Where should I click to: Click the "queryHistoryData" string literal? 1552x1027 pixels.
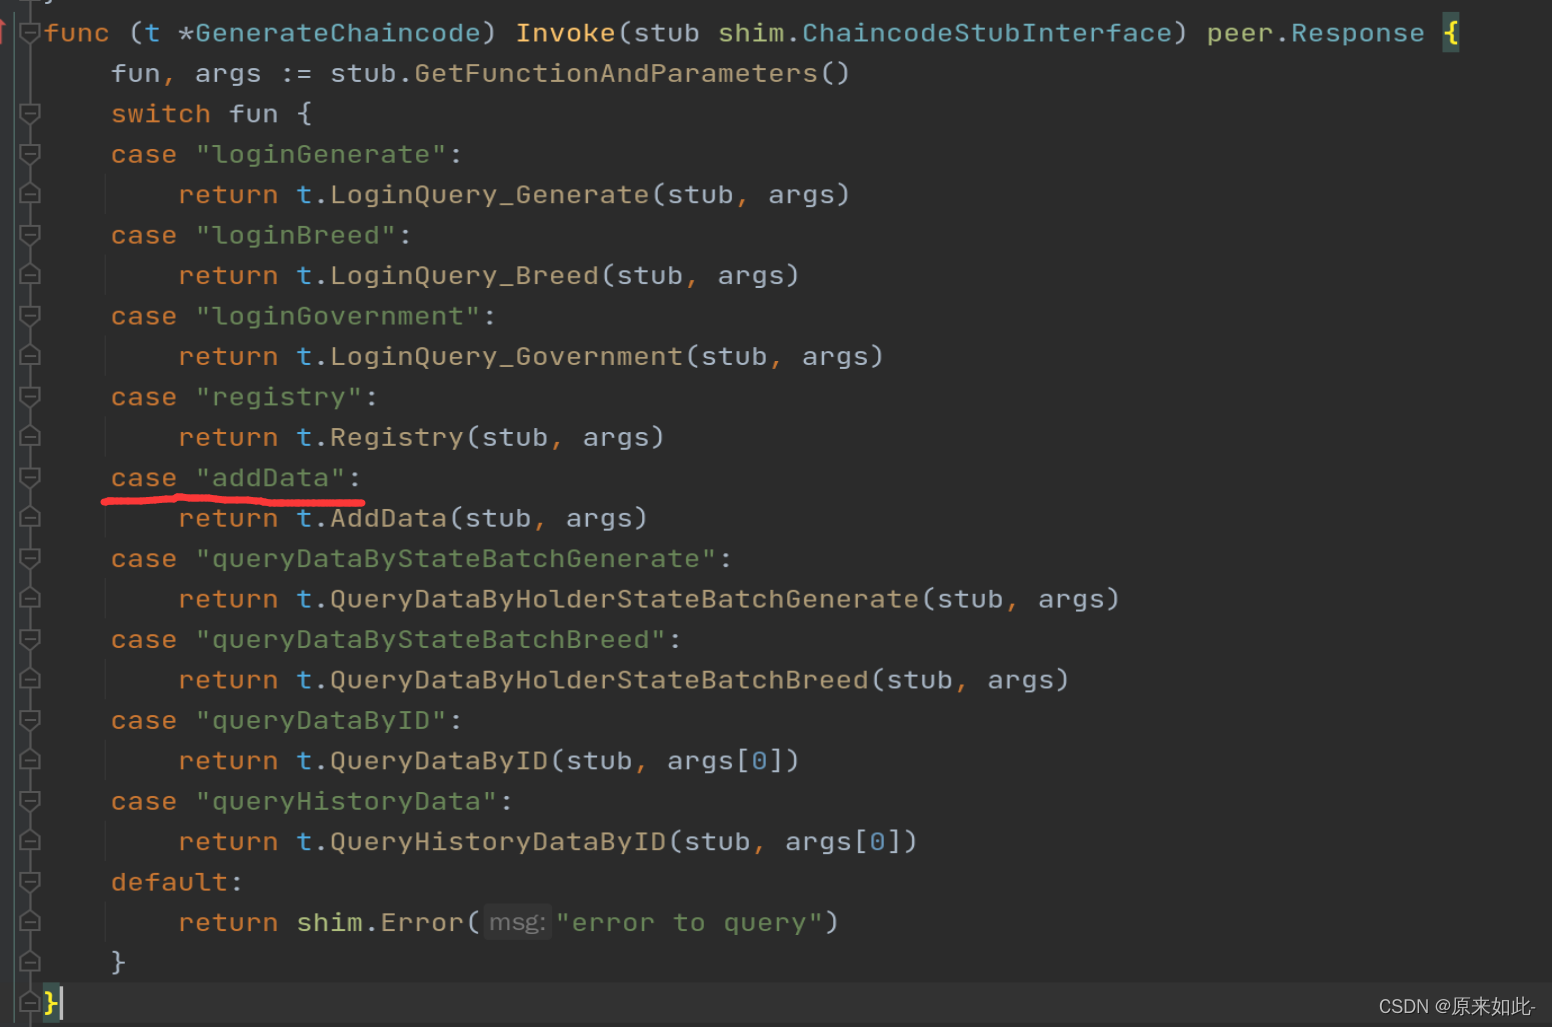coord(346,801)
